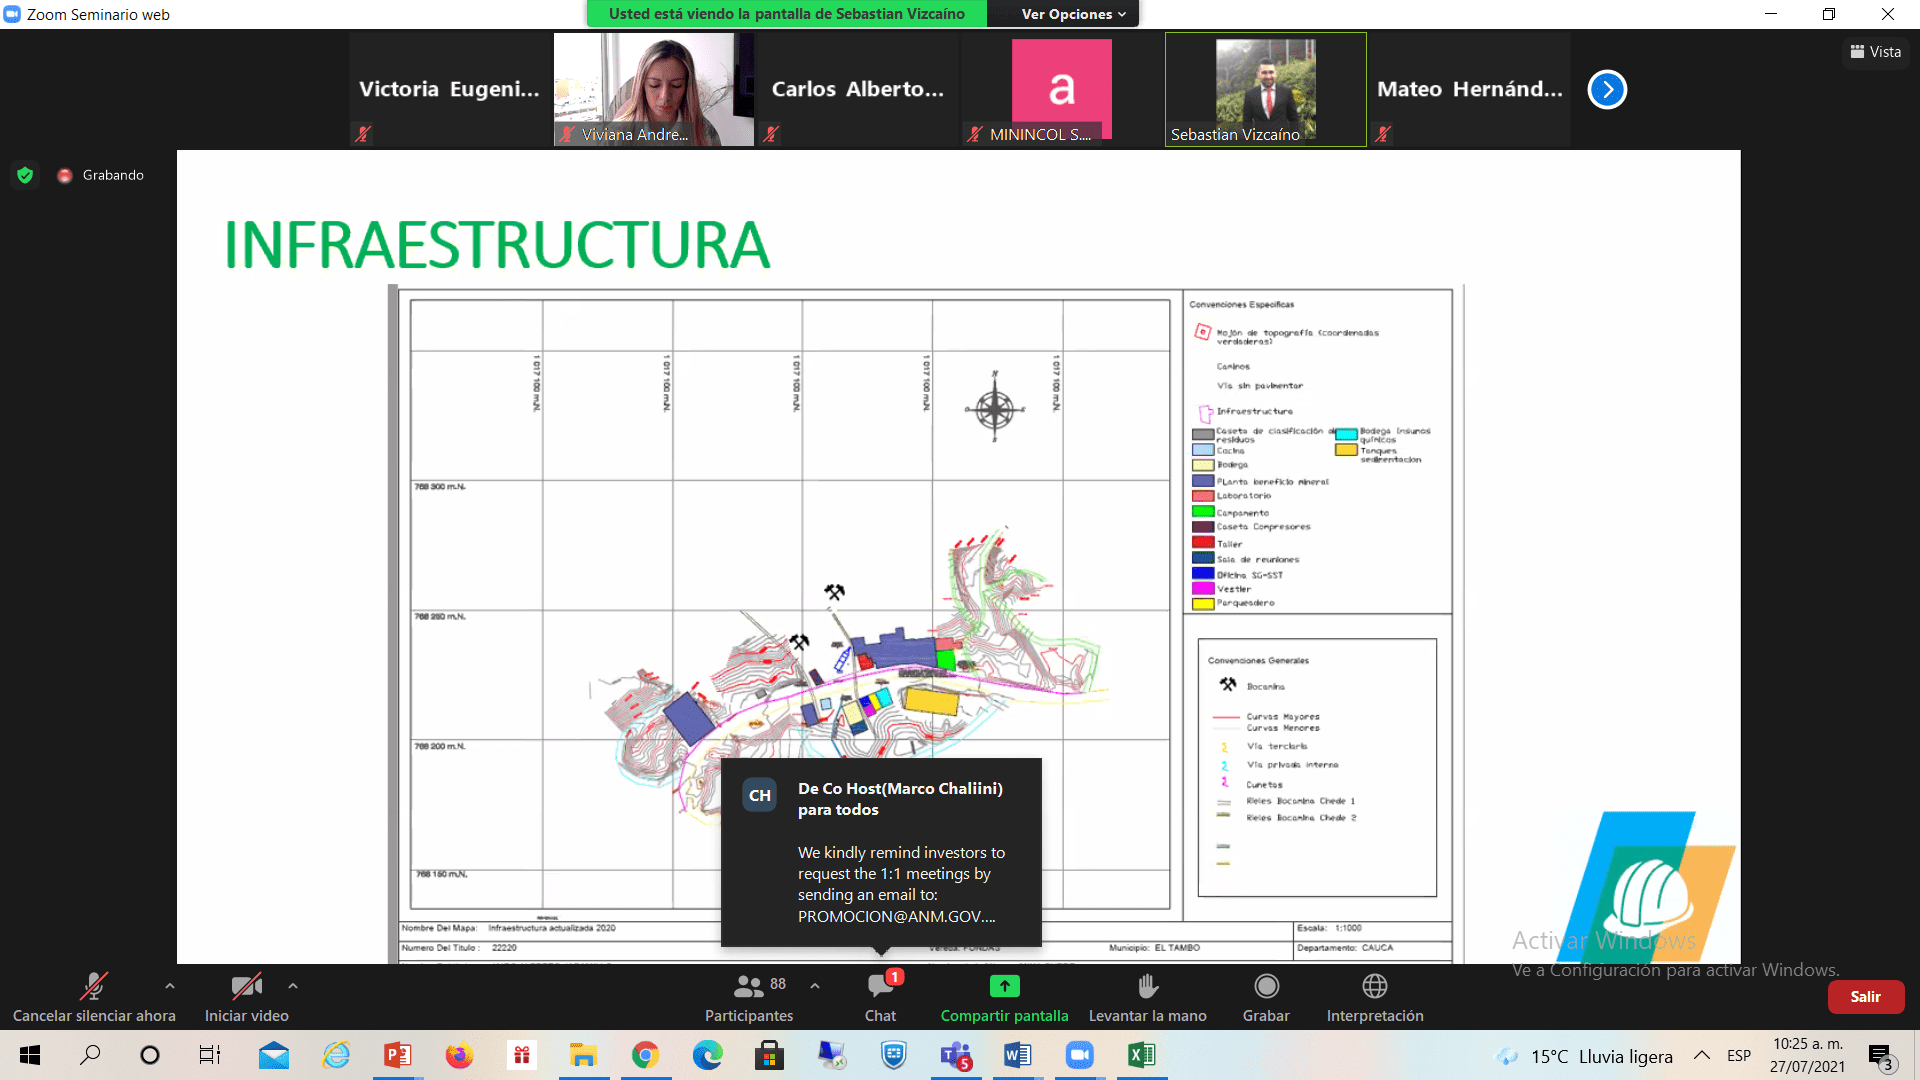This screenshot has height=1080, width=1920.
Task: Raise hand with Levantar la mano
Action: click(1147, 998)
